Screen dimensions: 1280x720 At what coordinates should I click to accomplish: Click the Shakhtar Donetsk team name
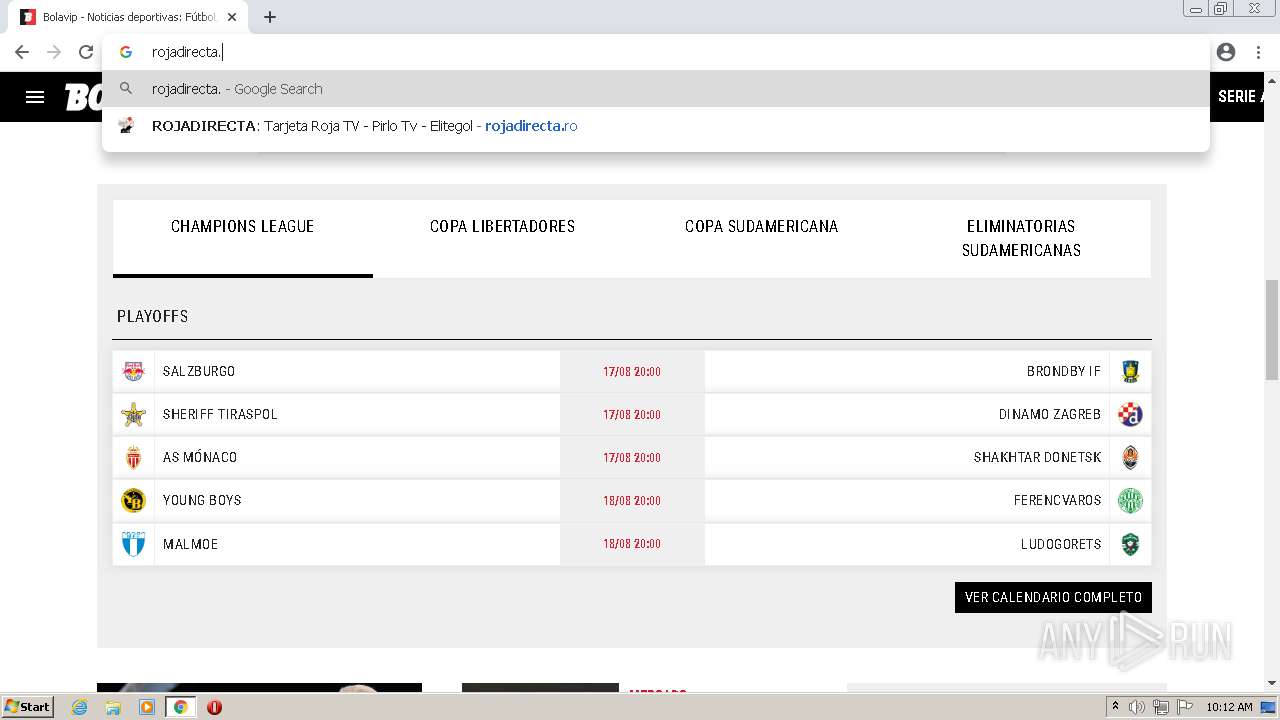pyautogui.click(x=1037, y=457)
